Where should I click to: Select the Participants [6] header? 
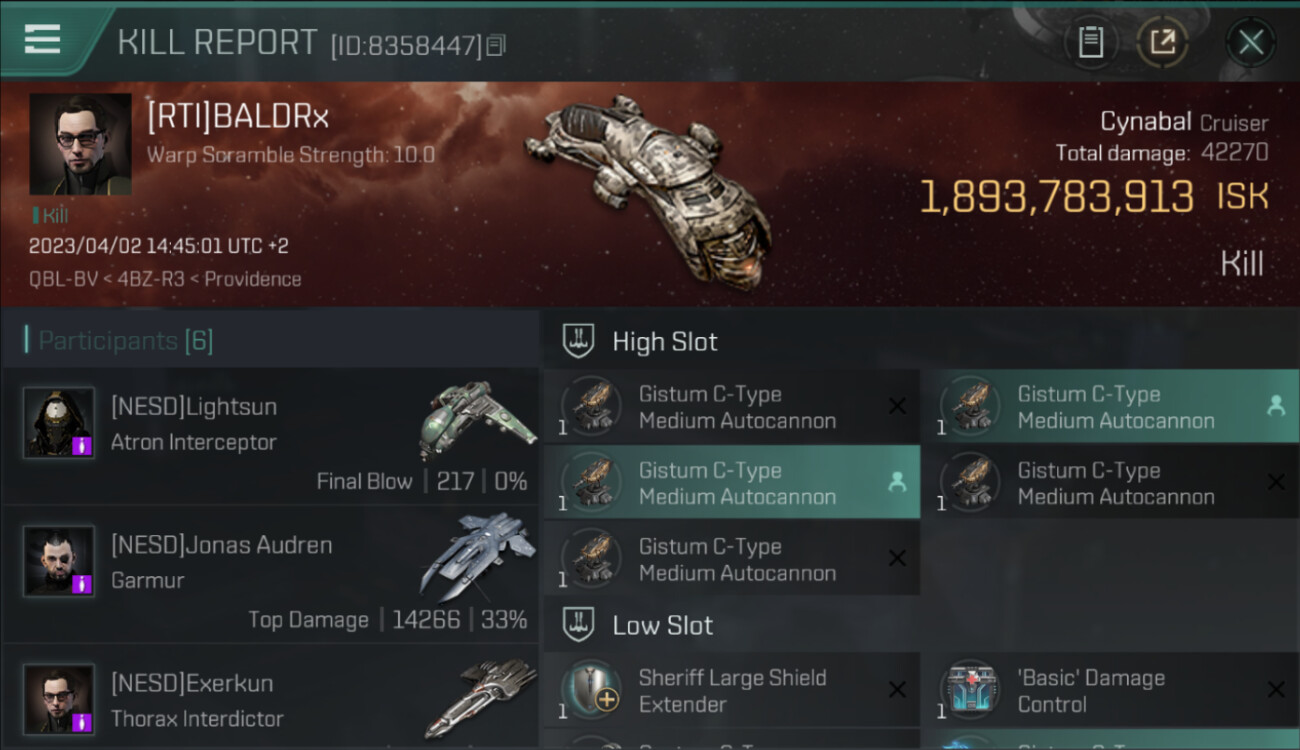(125, 341)
